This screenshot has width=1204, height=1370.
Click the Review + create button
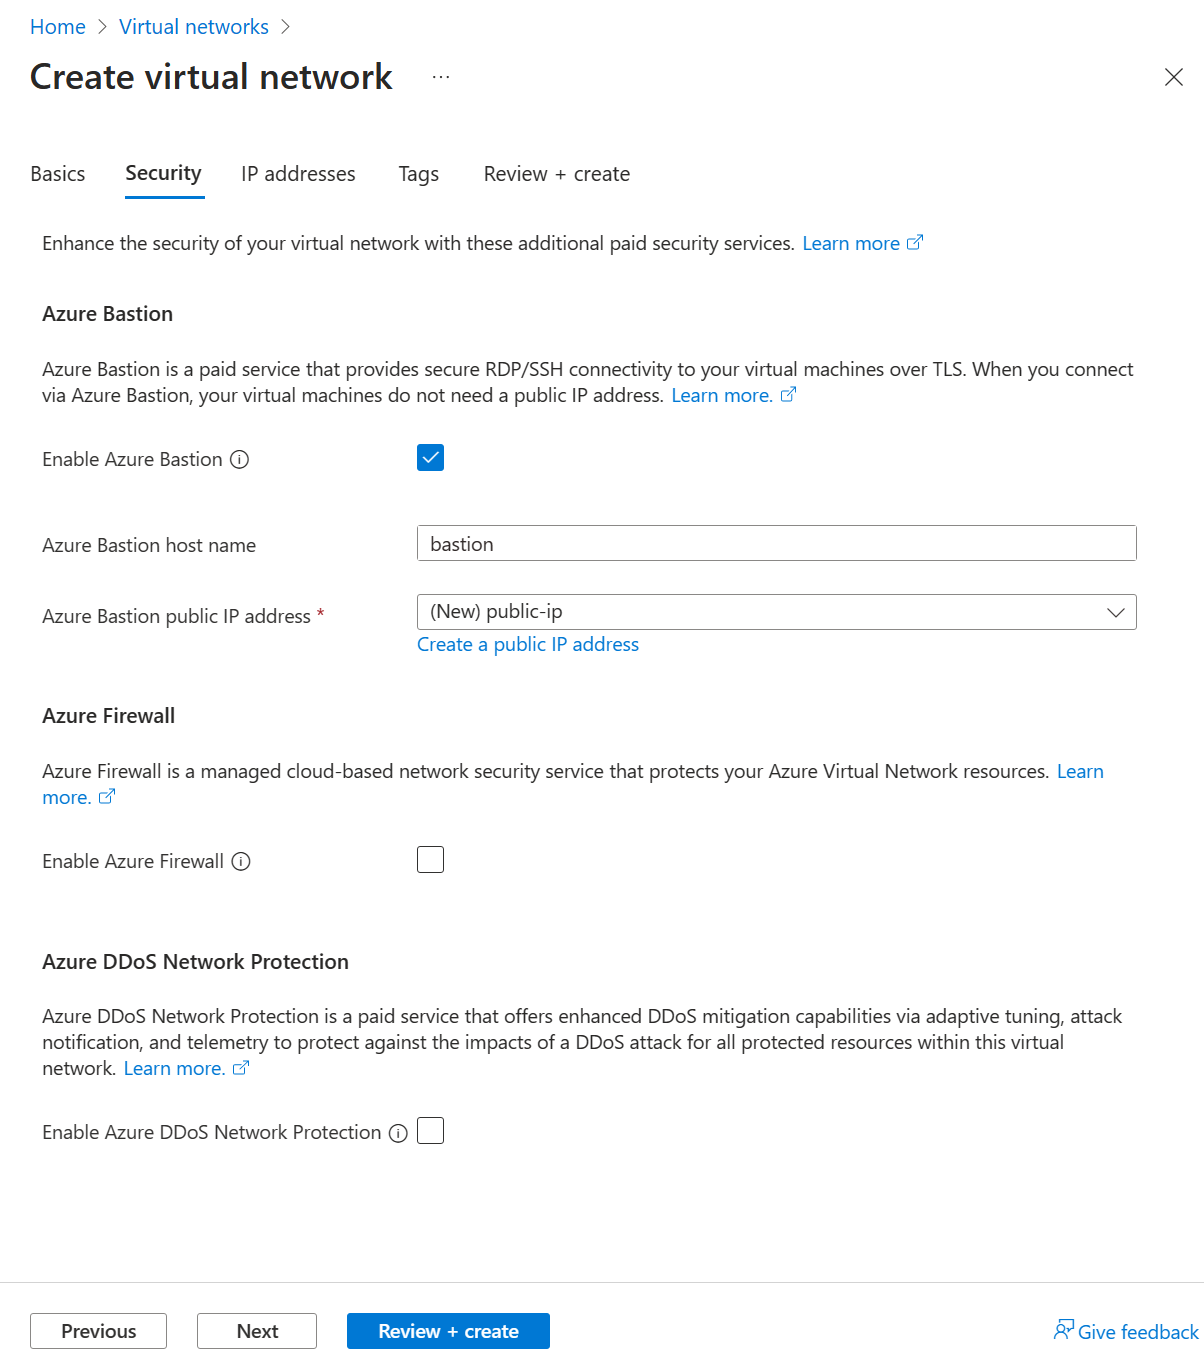(x=447, y=1331)
